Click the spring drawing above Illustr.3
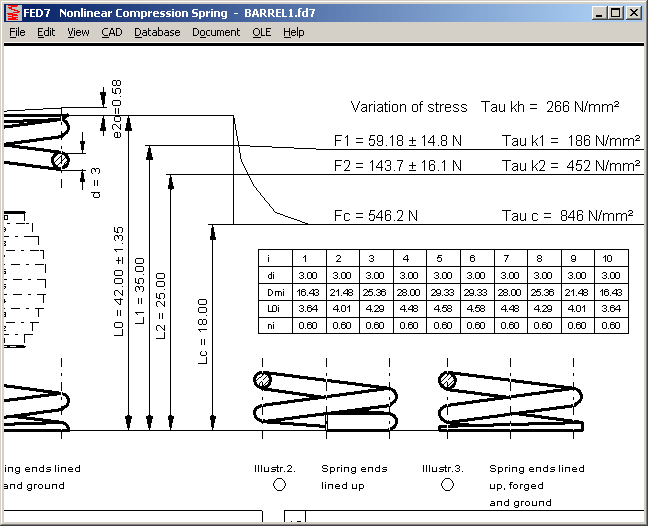This screenshot has height=526, width=648. click(x=510, y=399)
